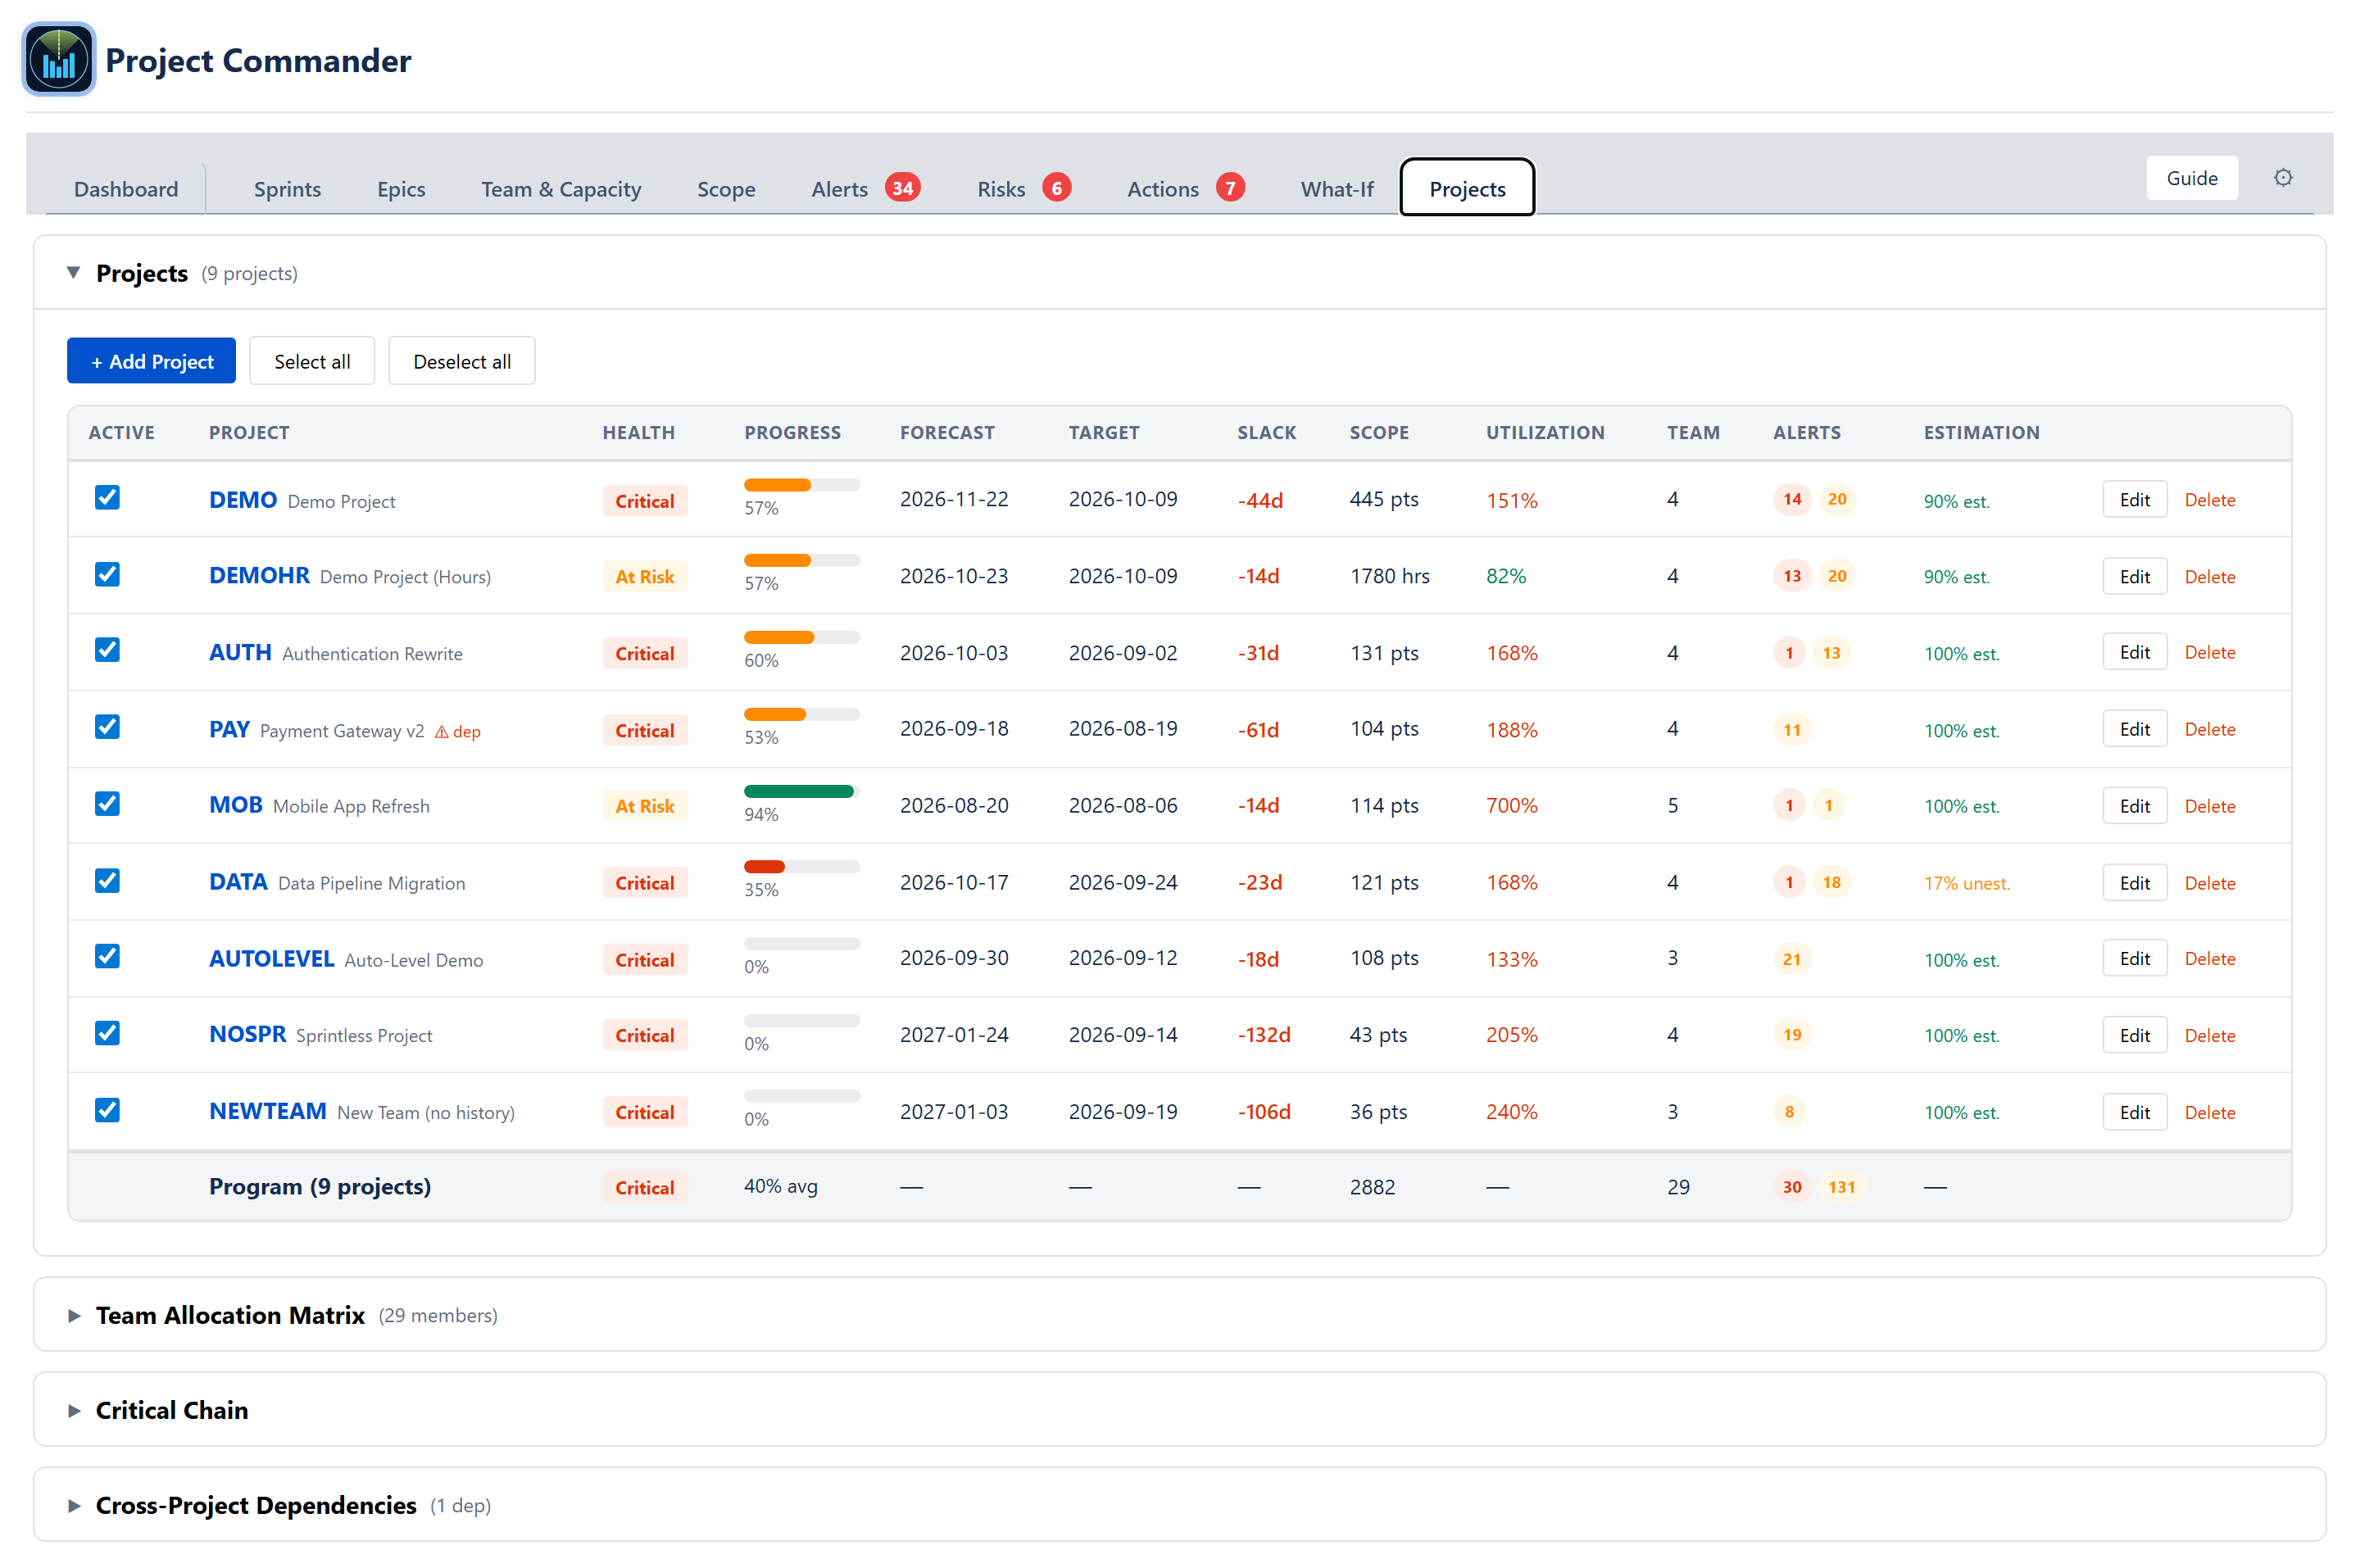Switch to the Dashboard tab

tap(126, 189)
